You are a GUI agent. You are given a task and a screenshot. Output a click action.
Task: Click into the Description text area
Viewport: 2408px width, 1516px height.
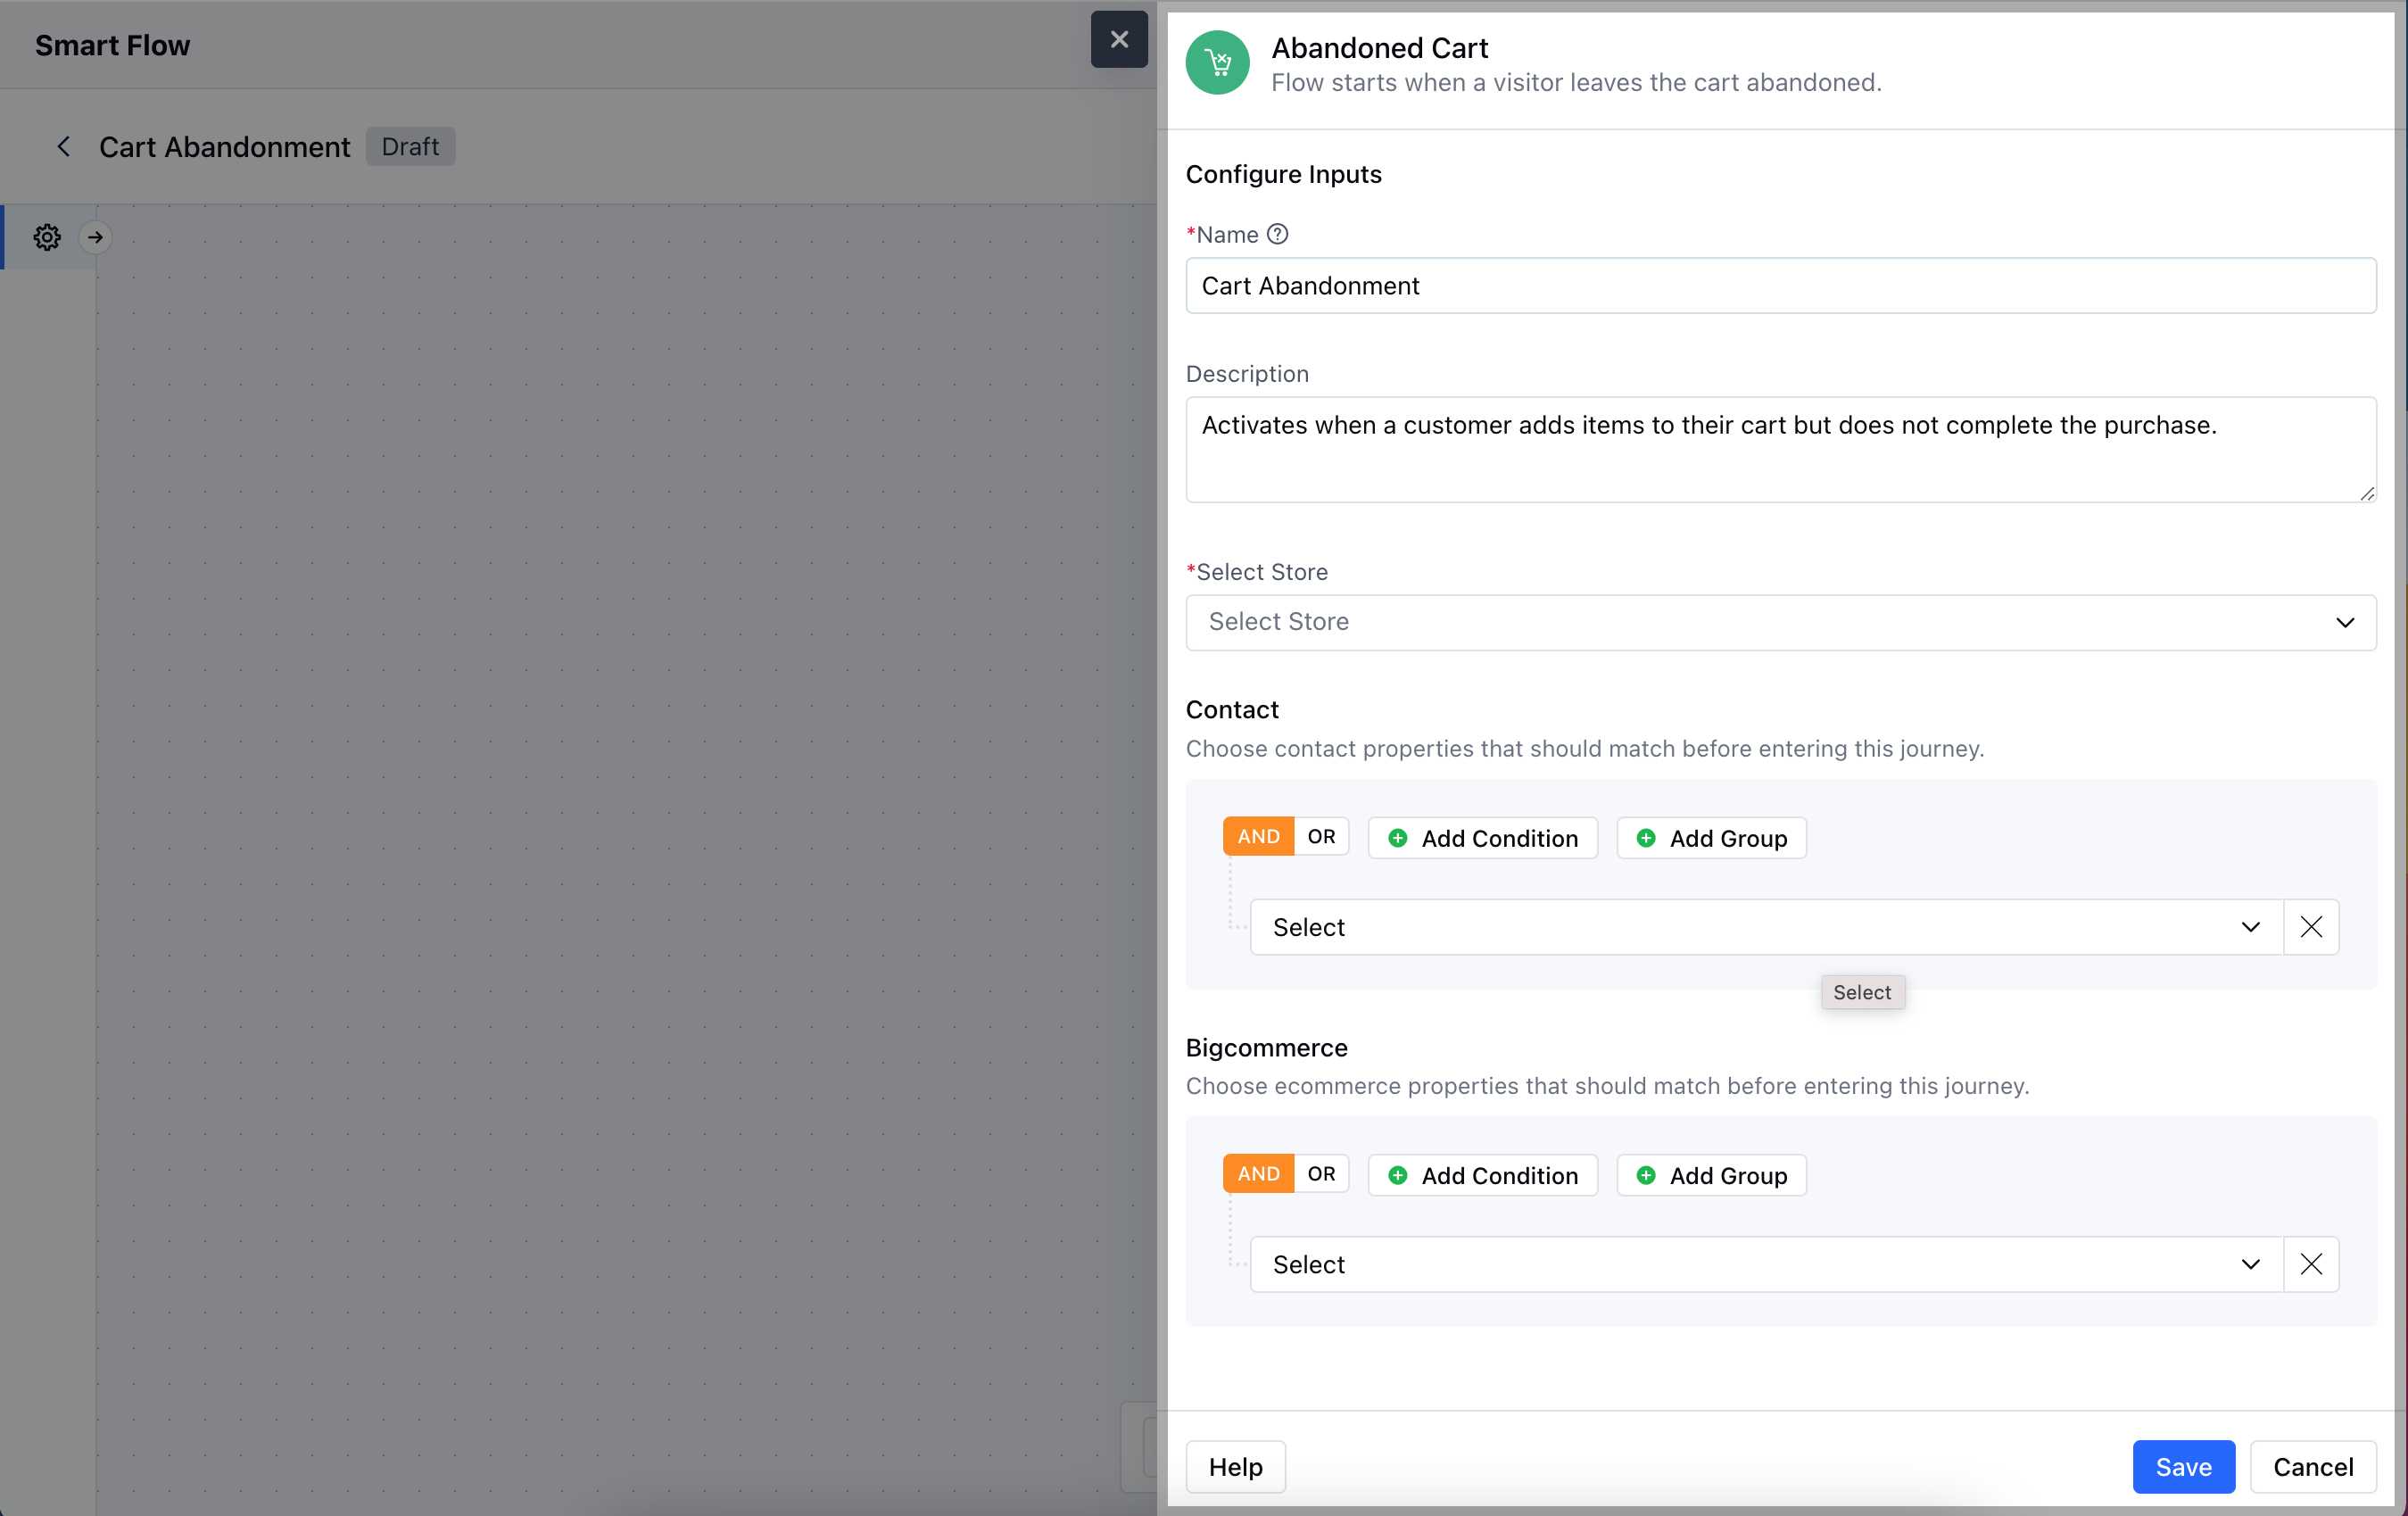pos(1780,450)
